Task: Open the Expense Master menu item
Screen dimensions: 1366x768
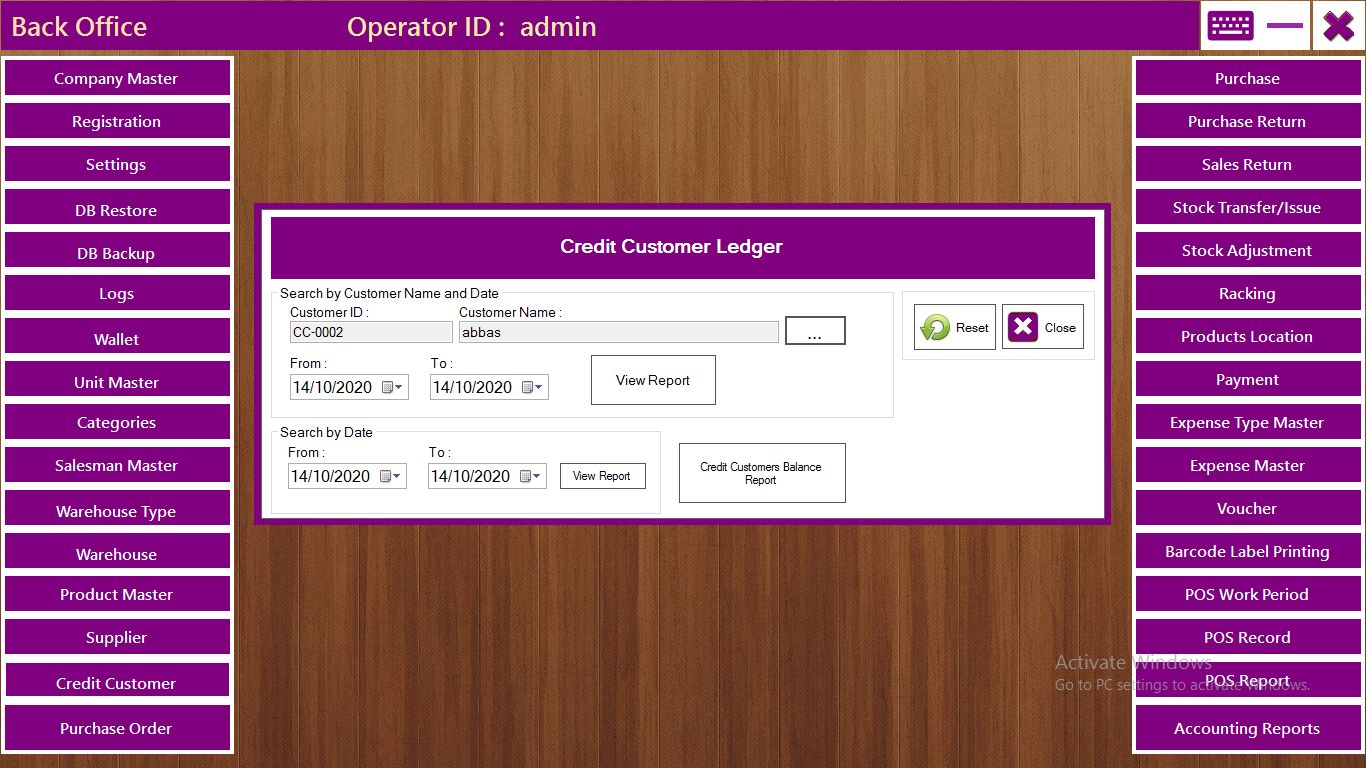Action: 1247,465
